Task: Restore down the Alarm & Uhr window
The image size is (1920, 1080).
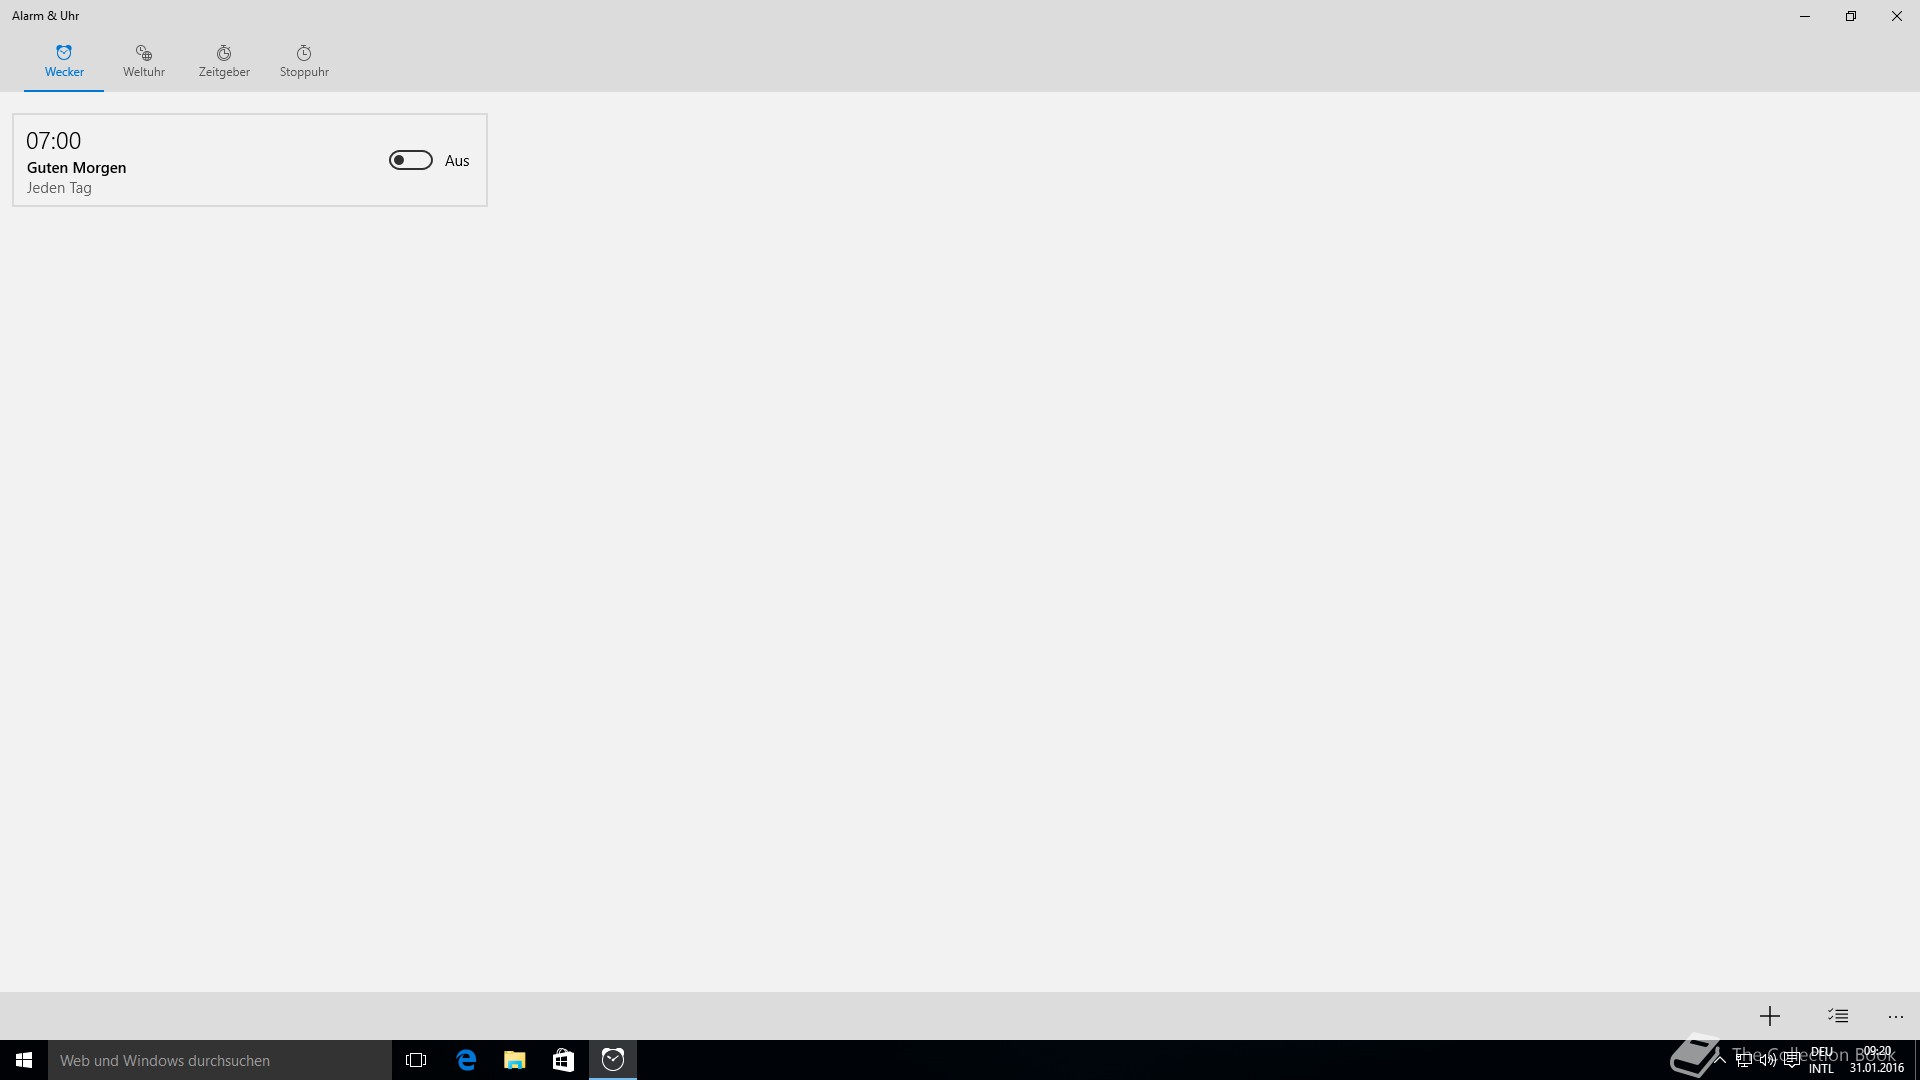Action: point(1851,16)
